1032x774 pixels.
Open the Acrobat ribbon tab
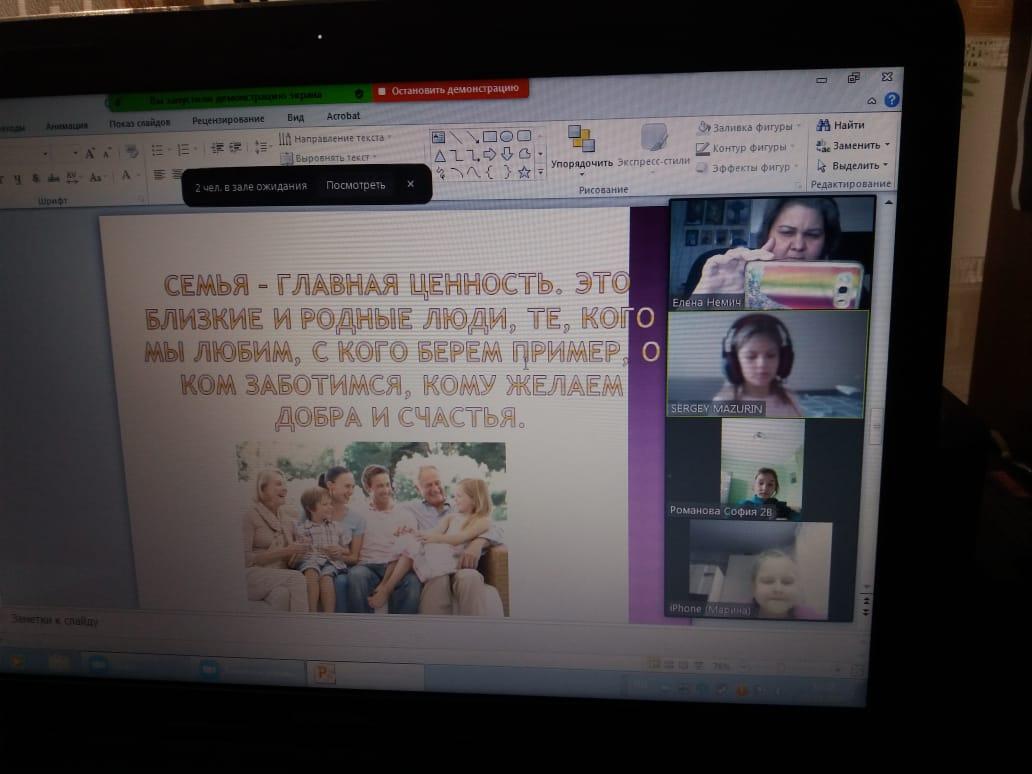(343, 117)
